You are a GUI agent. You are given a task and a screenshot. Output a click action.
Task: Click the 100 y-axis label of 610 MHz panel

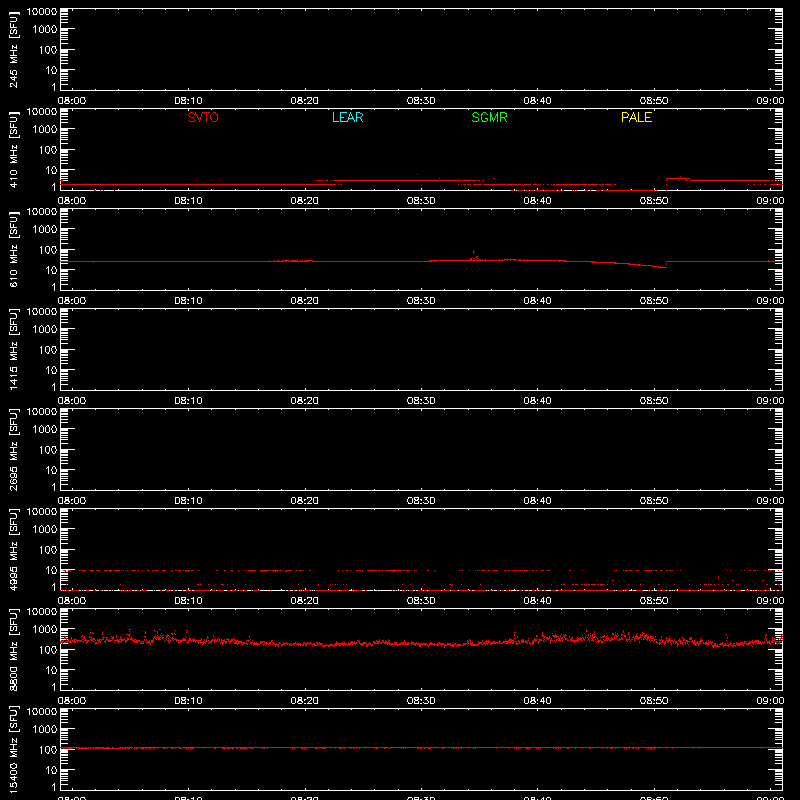(x=49, y=250)
